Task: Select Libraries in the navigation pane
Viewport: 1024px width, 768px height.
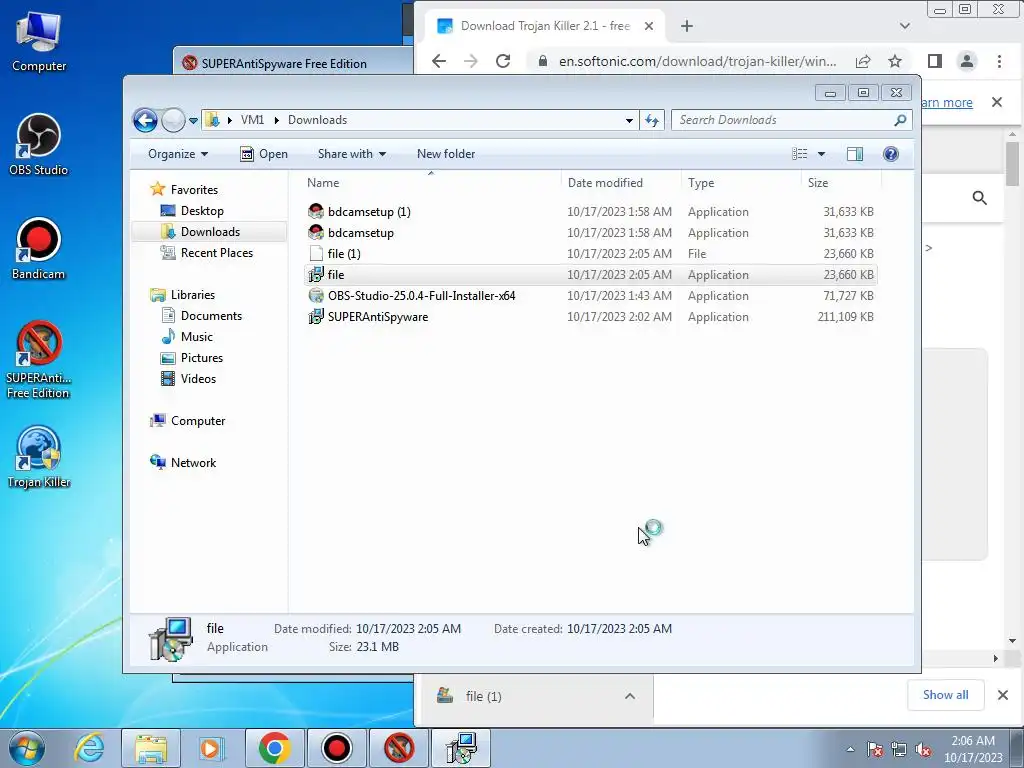Action: (193, 295)
